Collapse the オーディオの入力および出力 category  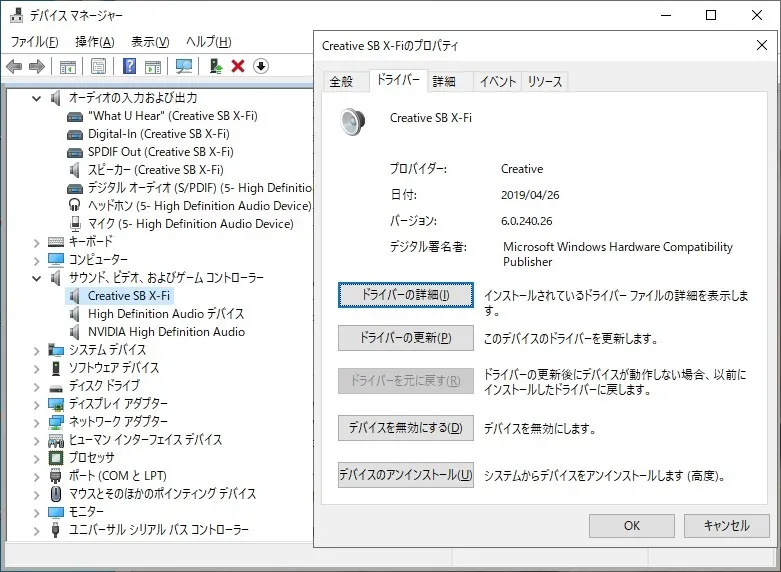(36, 98)
